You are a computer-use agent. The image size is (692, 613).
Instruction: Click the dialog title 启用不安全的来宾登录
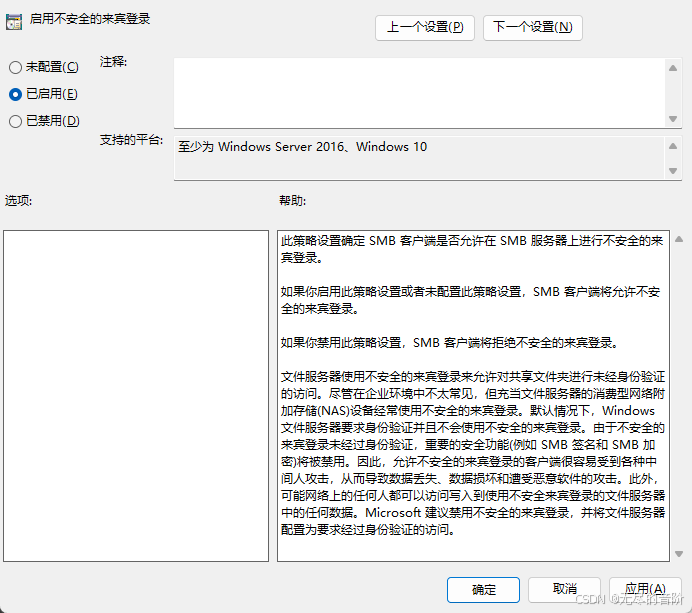click(90, 19)
